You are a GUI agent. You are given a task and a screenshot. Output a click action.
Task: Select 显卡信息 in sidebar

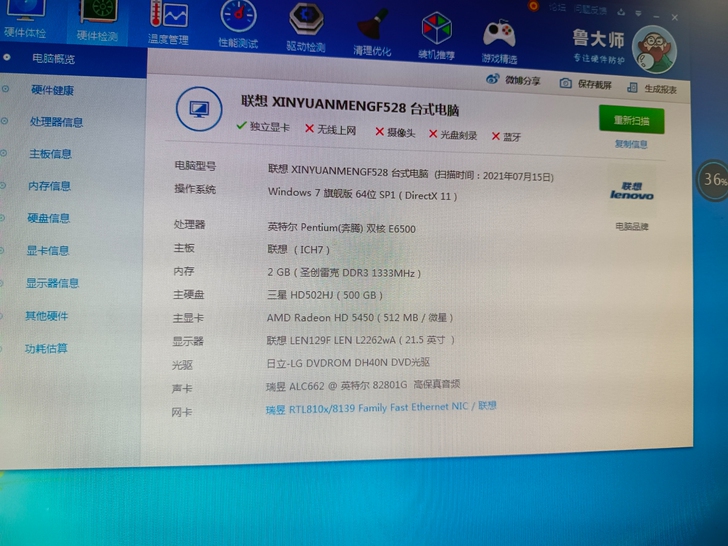[47, 251]
